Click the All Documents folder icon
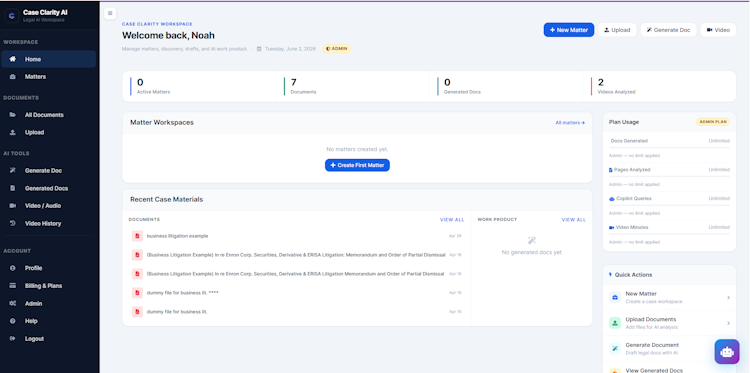The width and height of the screenshot is (750, 373). click(13, 115)
